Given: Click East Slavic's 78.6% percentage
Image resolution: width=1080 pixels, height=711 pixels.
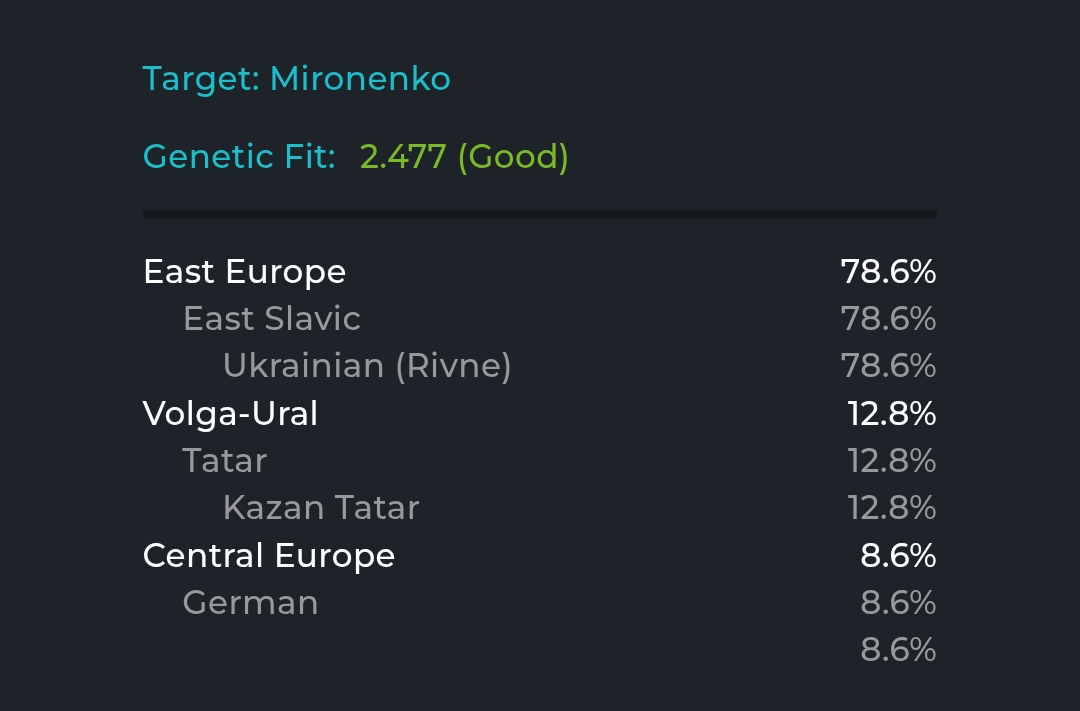Looking at the screenshot, I should click(889, 319).
